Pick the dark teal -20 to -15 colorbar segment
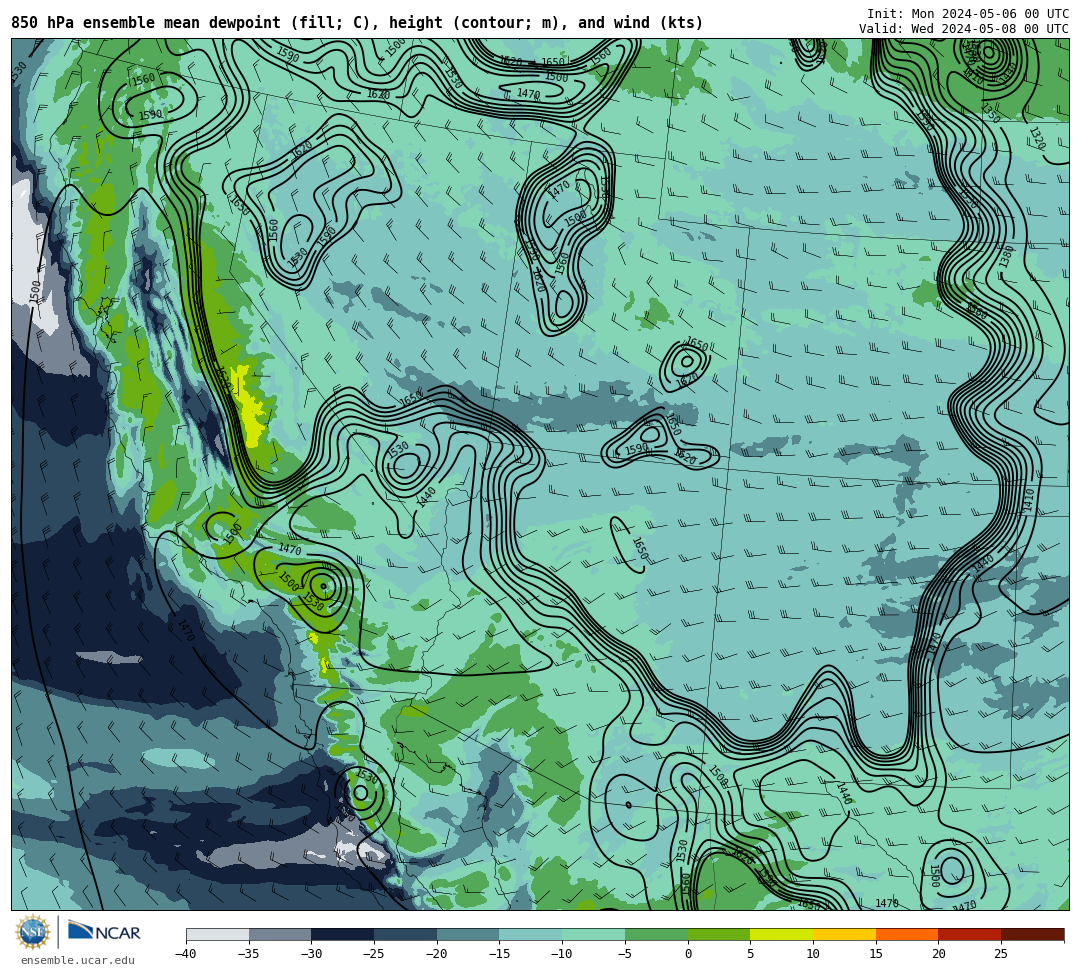 pos(468,935)
